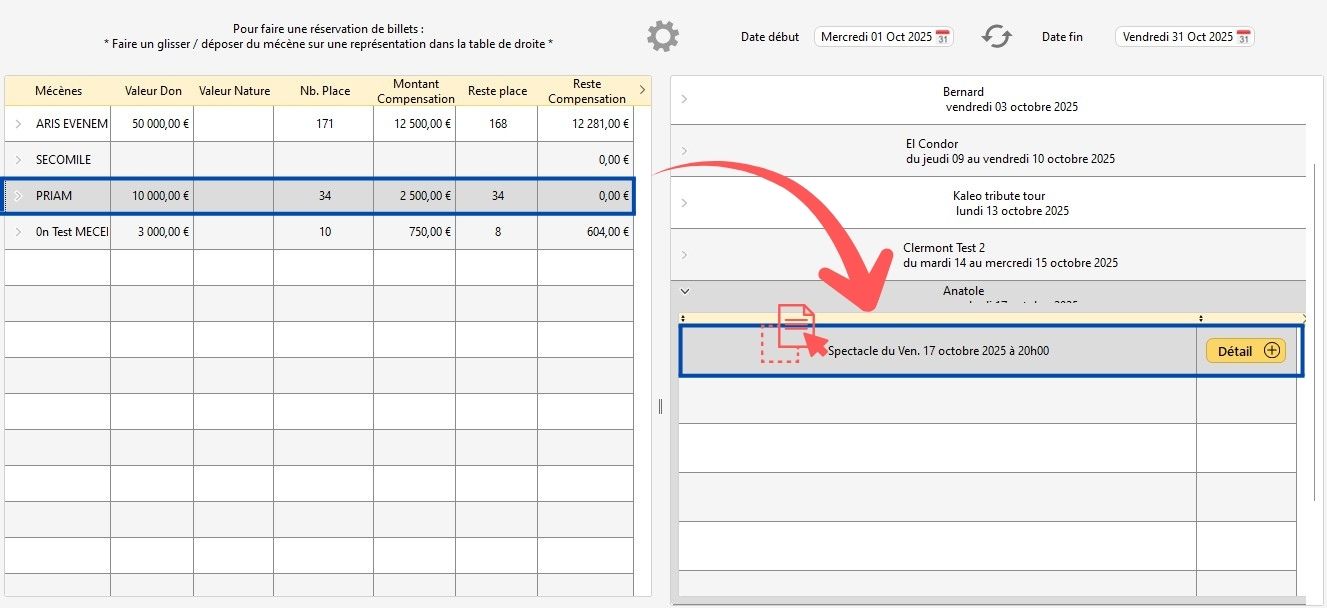Click the plus icon on Détail button
The height and width of the screenshot is (608, 1327).
1272,351
